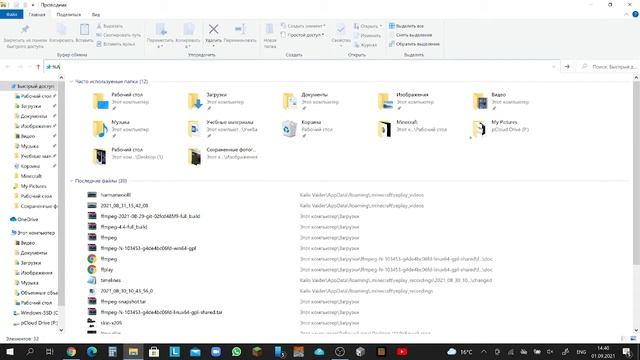
Task: Click navigation pane scroll-down arrow
Action: pos(61,330)
